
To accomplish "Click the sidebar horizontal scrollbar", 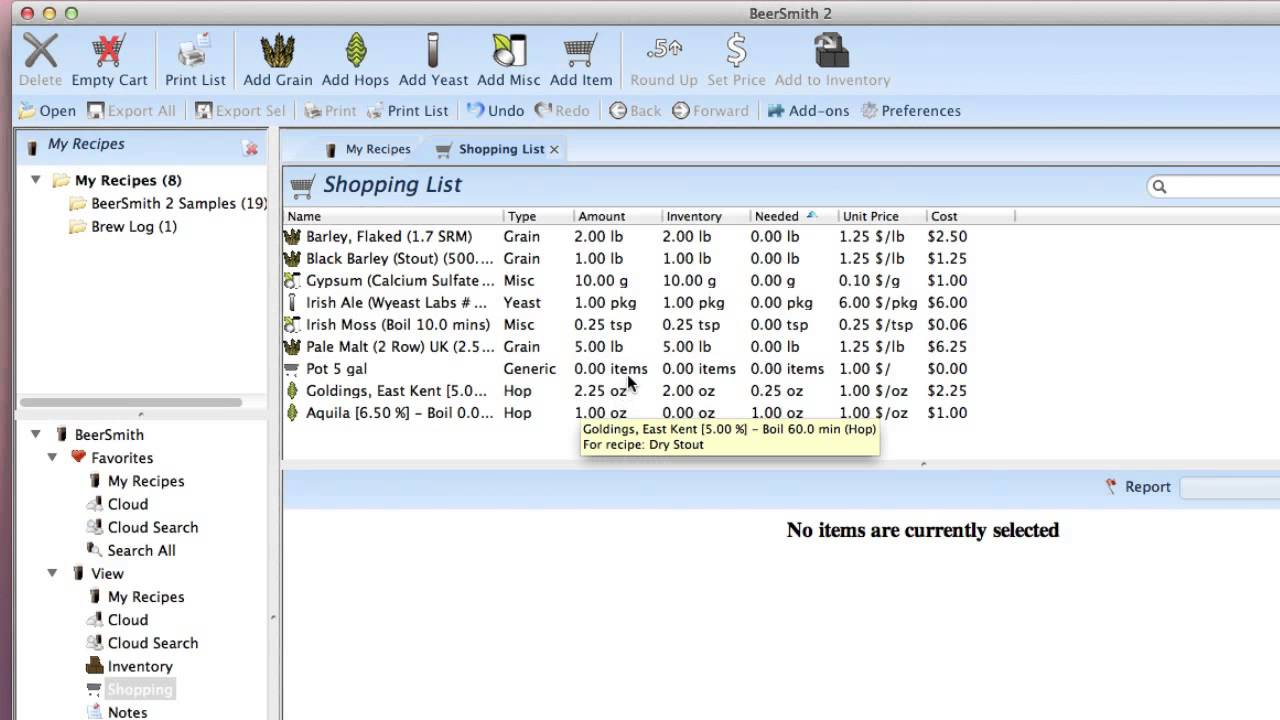I will (x=130, y=402).
